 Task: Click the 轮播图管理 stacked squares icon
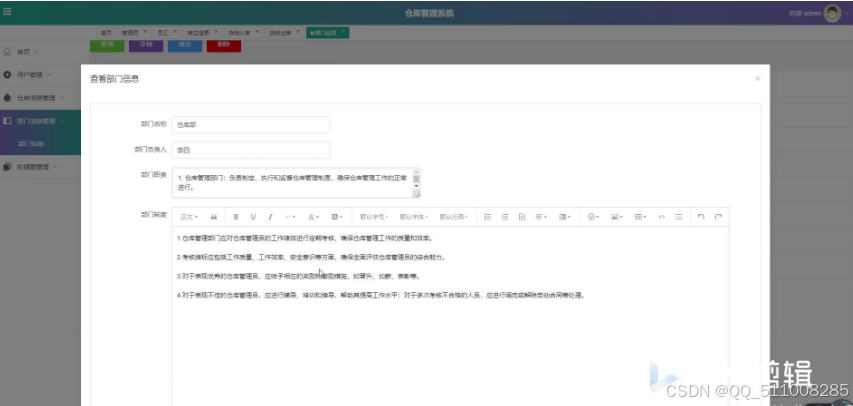pos(7,167)
